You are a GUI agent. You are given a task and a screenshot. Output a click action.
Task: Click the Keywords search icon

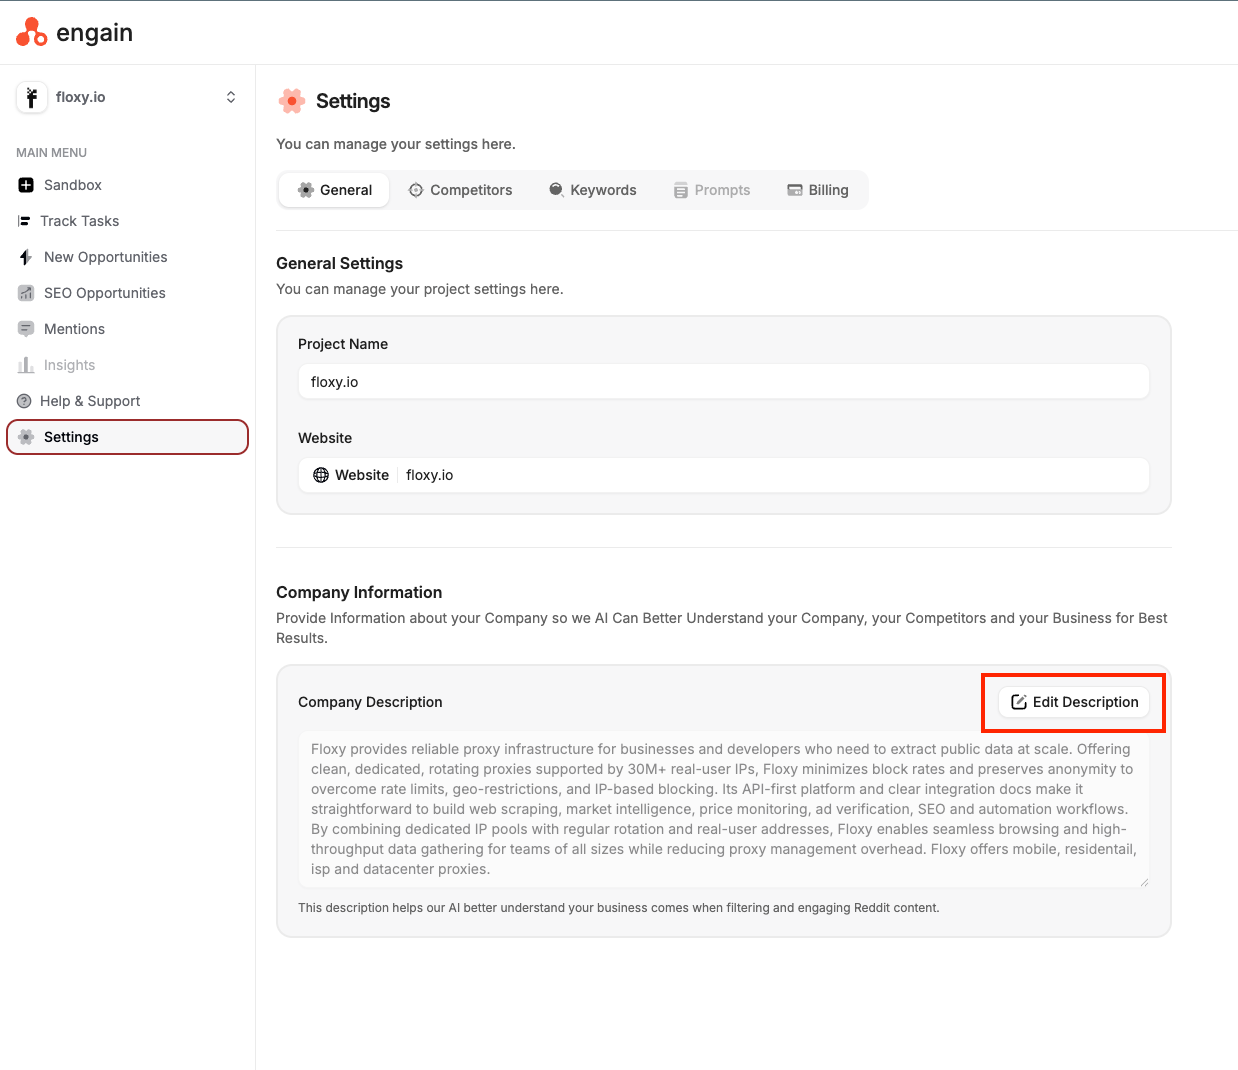[556, 189]
